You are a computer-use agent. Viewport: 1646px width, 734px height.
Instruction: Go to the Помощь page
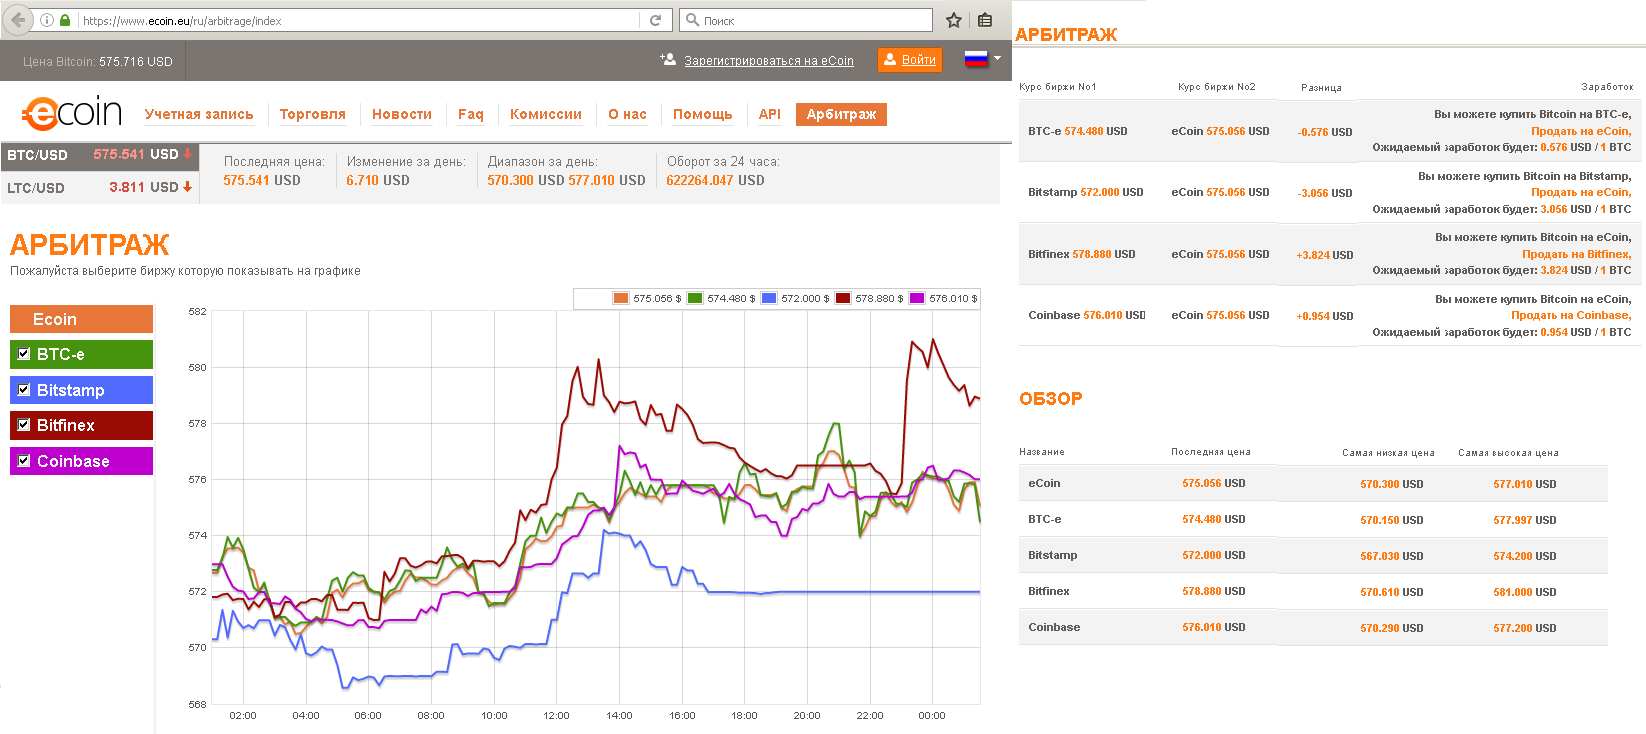[703, 114]
